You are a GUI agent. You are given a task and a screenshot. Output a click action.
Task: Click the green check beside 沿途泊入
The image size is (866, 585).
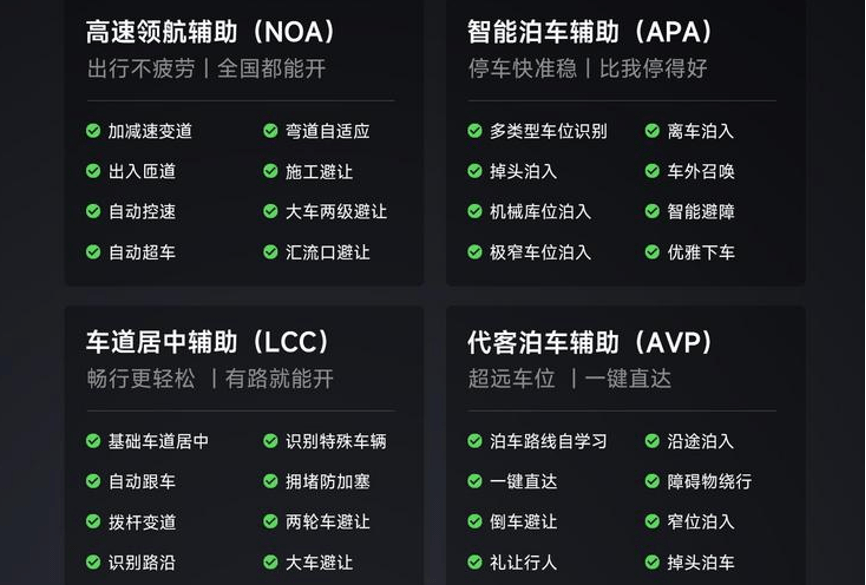[652, 441]
